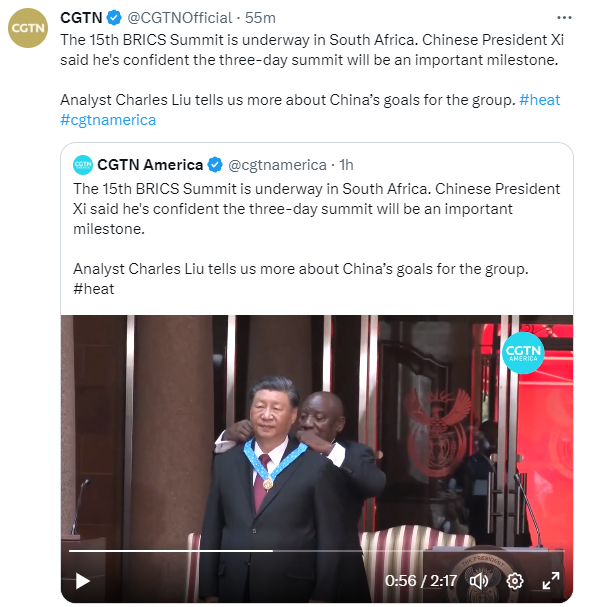This screenshot has height=607, width=590.
Task: Click the CGTN gold profile avatar
Action: pyautogui.click(x=28, y=28)
